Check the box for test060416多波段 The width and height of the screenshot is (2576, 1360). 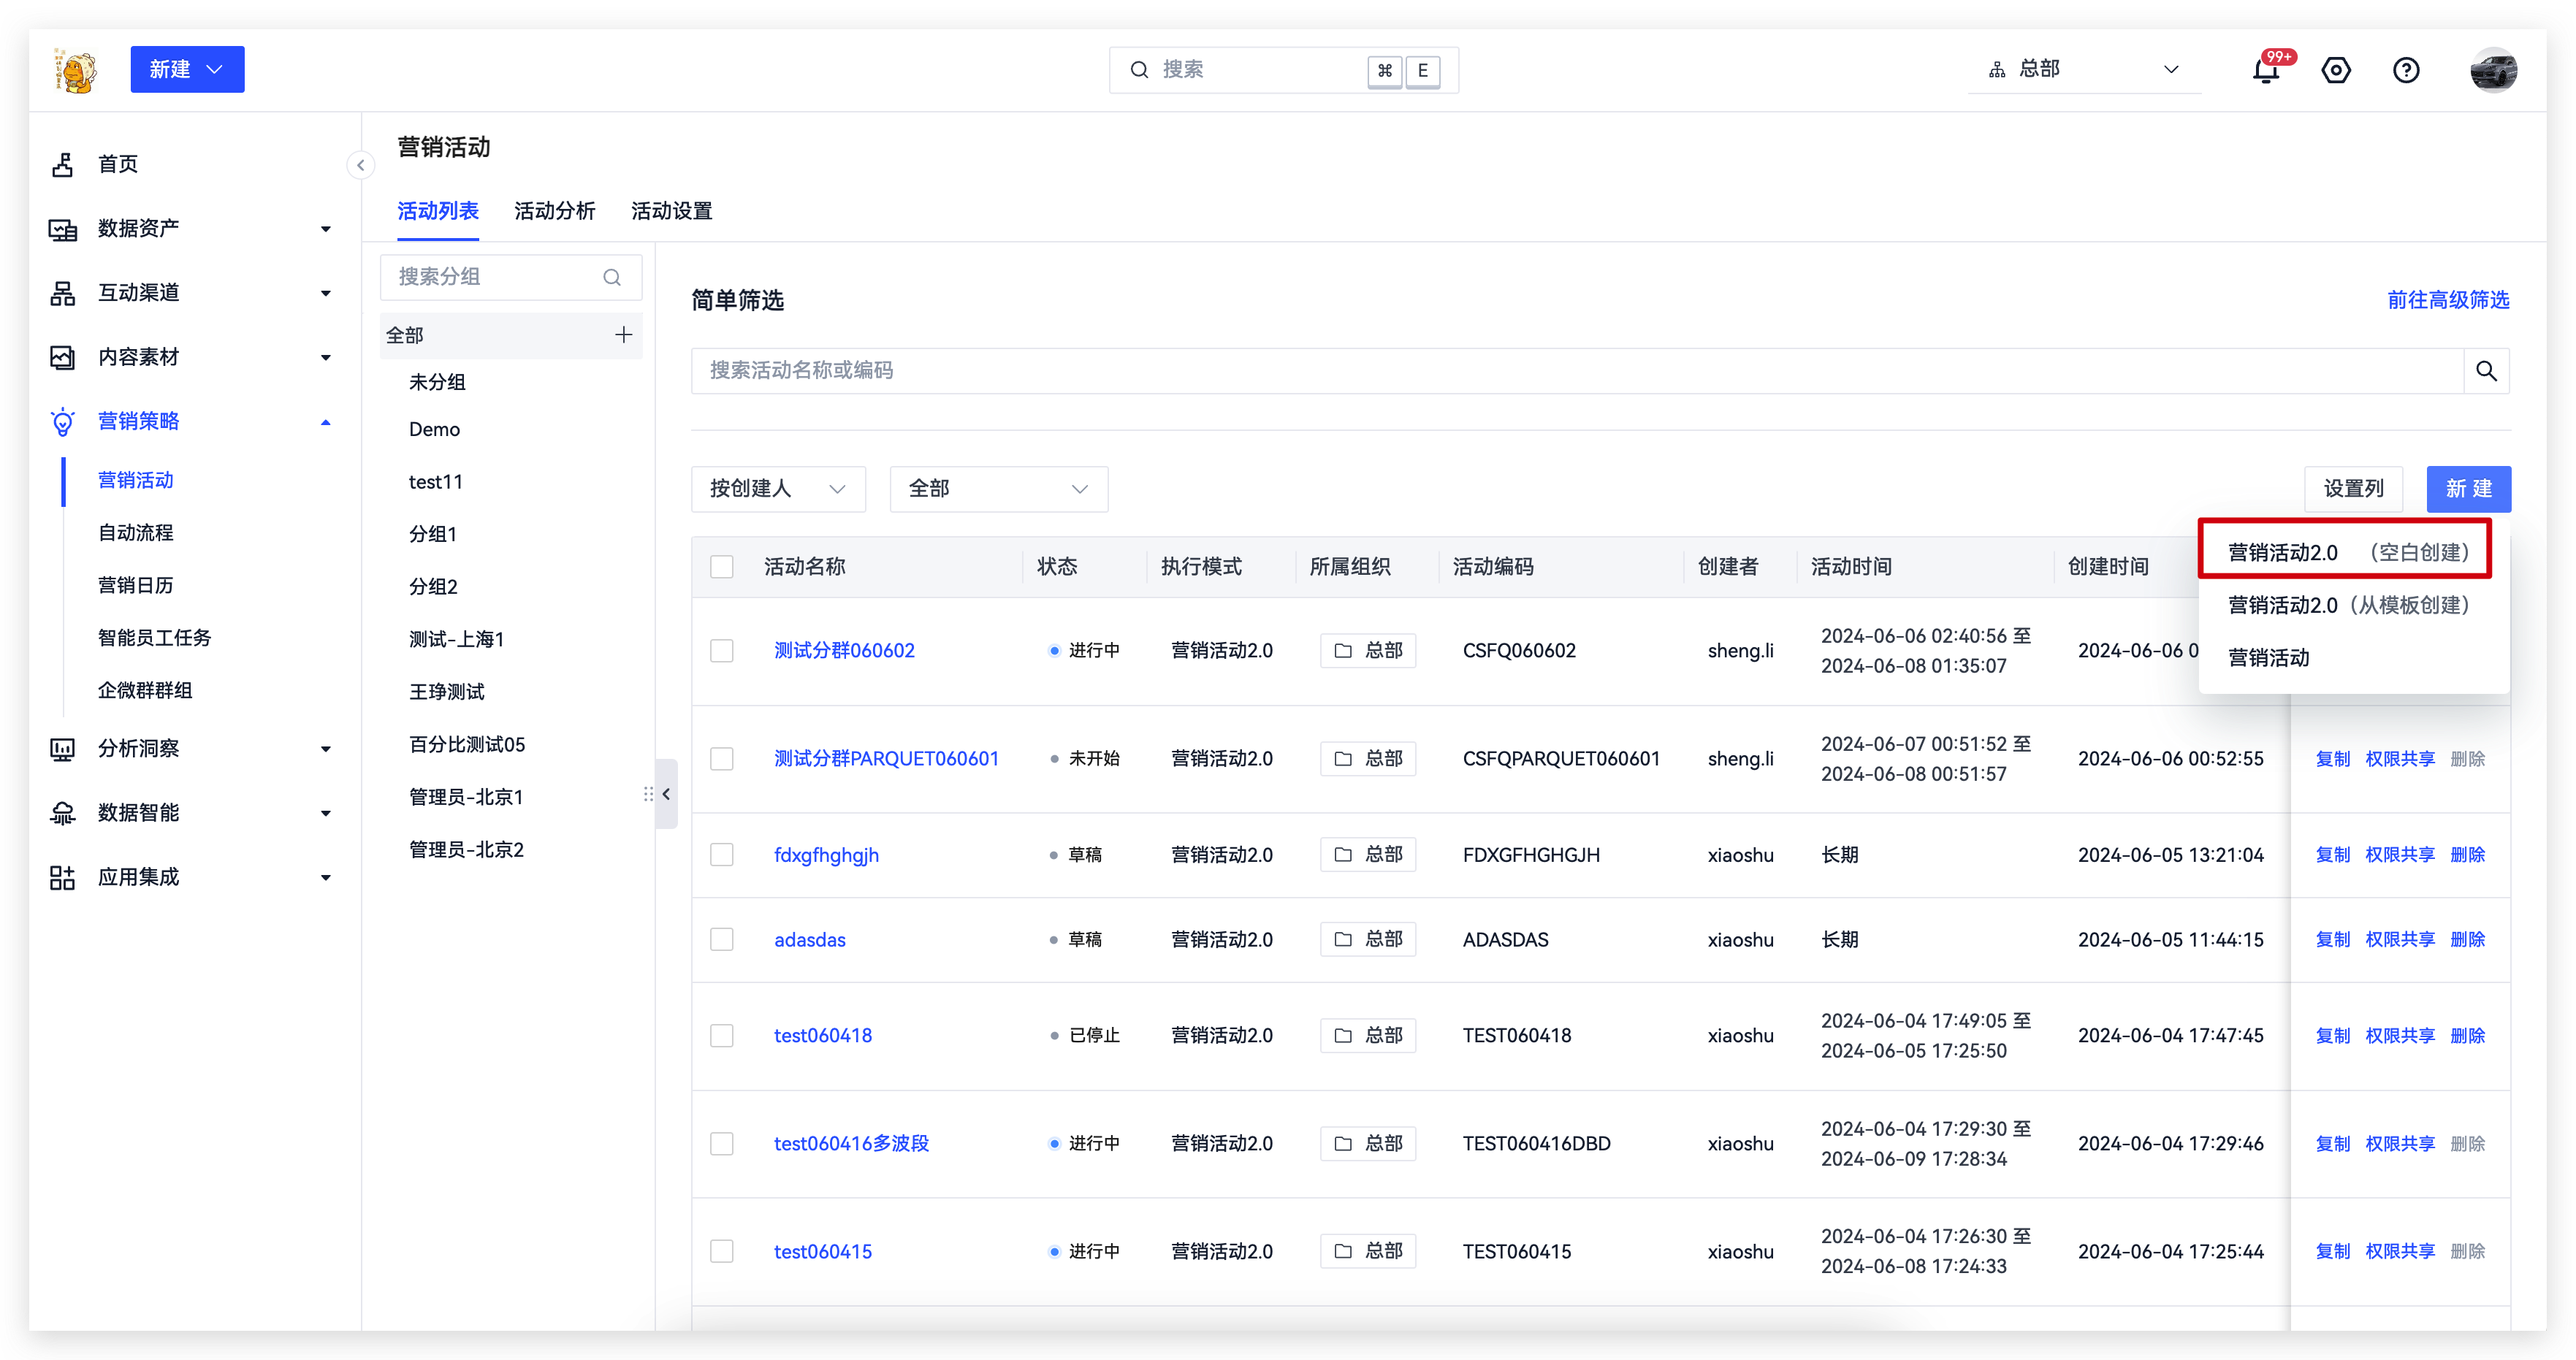722,1144
